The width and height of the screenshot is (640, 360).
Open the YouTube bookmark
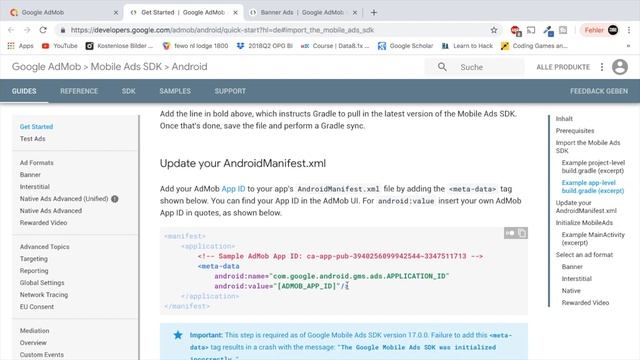click(x=60, y=46)
